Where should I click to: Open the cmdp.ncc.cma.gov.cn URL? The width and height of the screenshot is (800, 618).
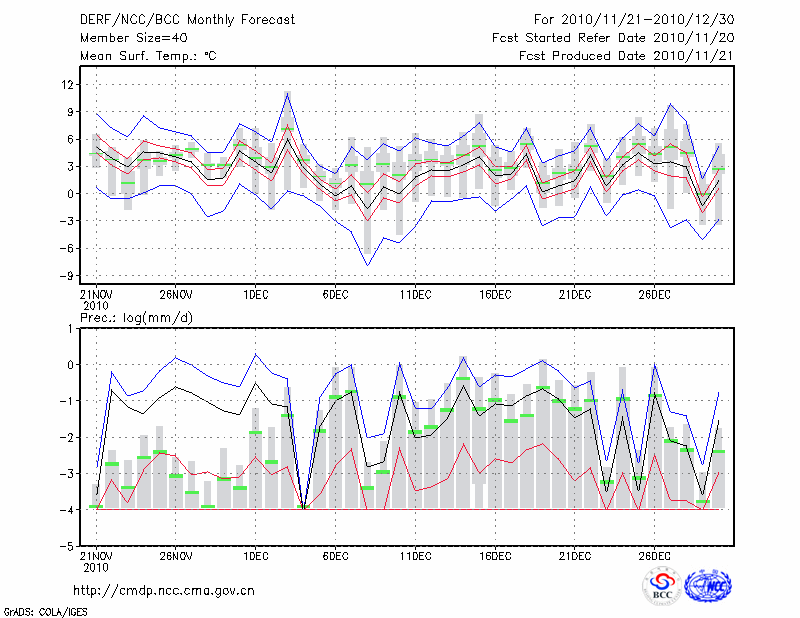164,590
